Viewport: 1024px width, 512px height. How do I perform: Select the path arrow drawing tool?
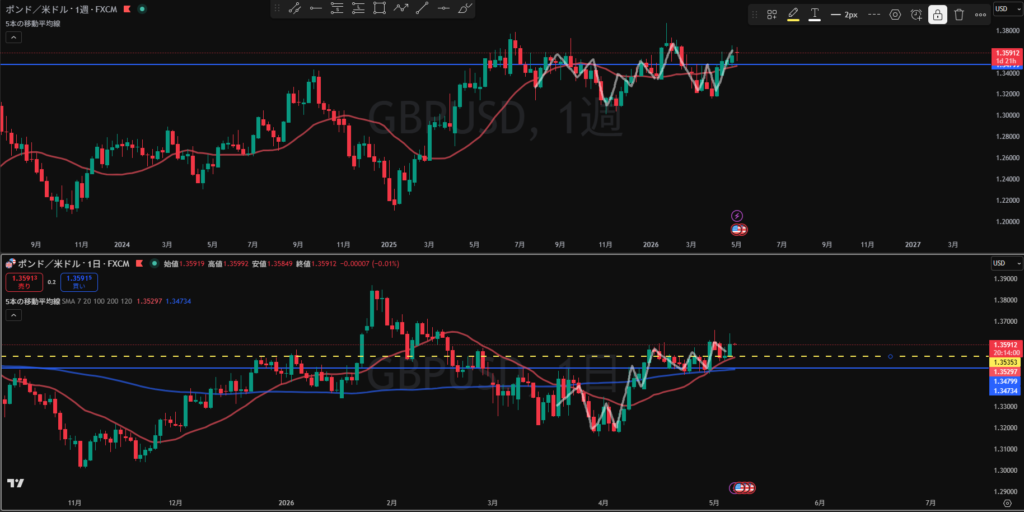(400, 8)
